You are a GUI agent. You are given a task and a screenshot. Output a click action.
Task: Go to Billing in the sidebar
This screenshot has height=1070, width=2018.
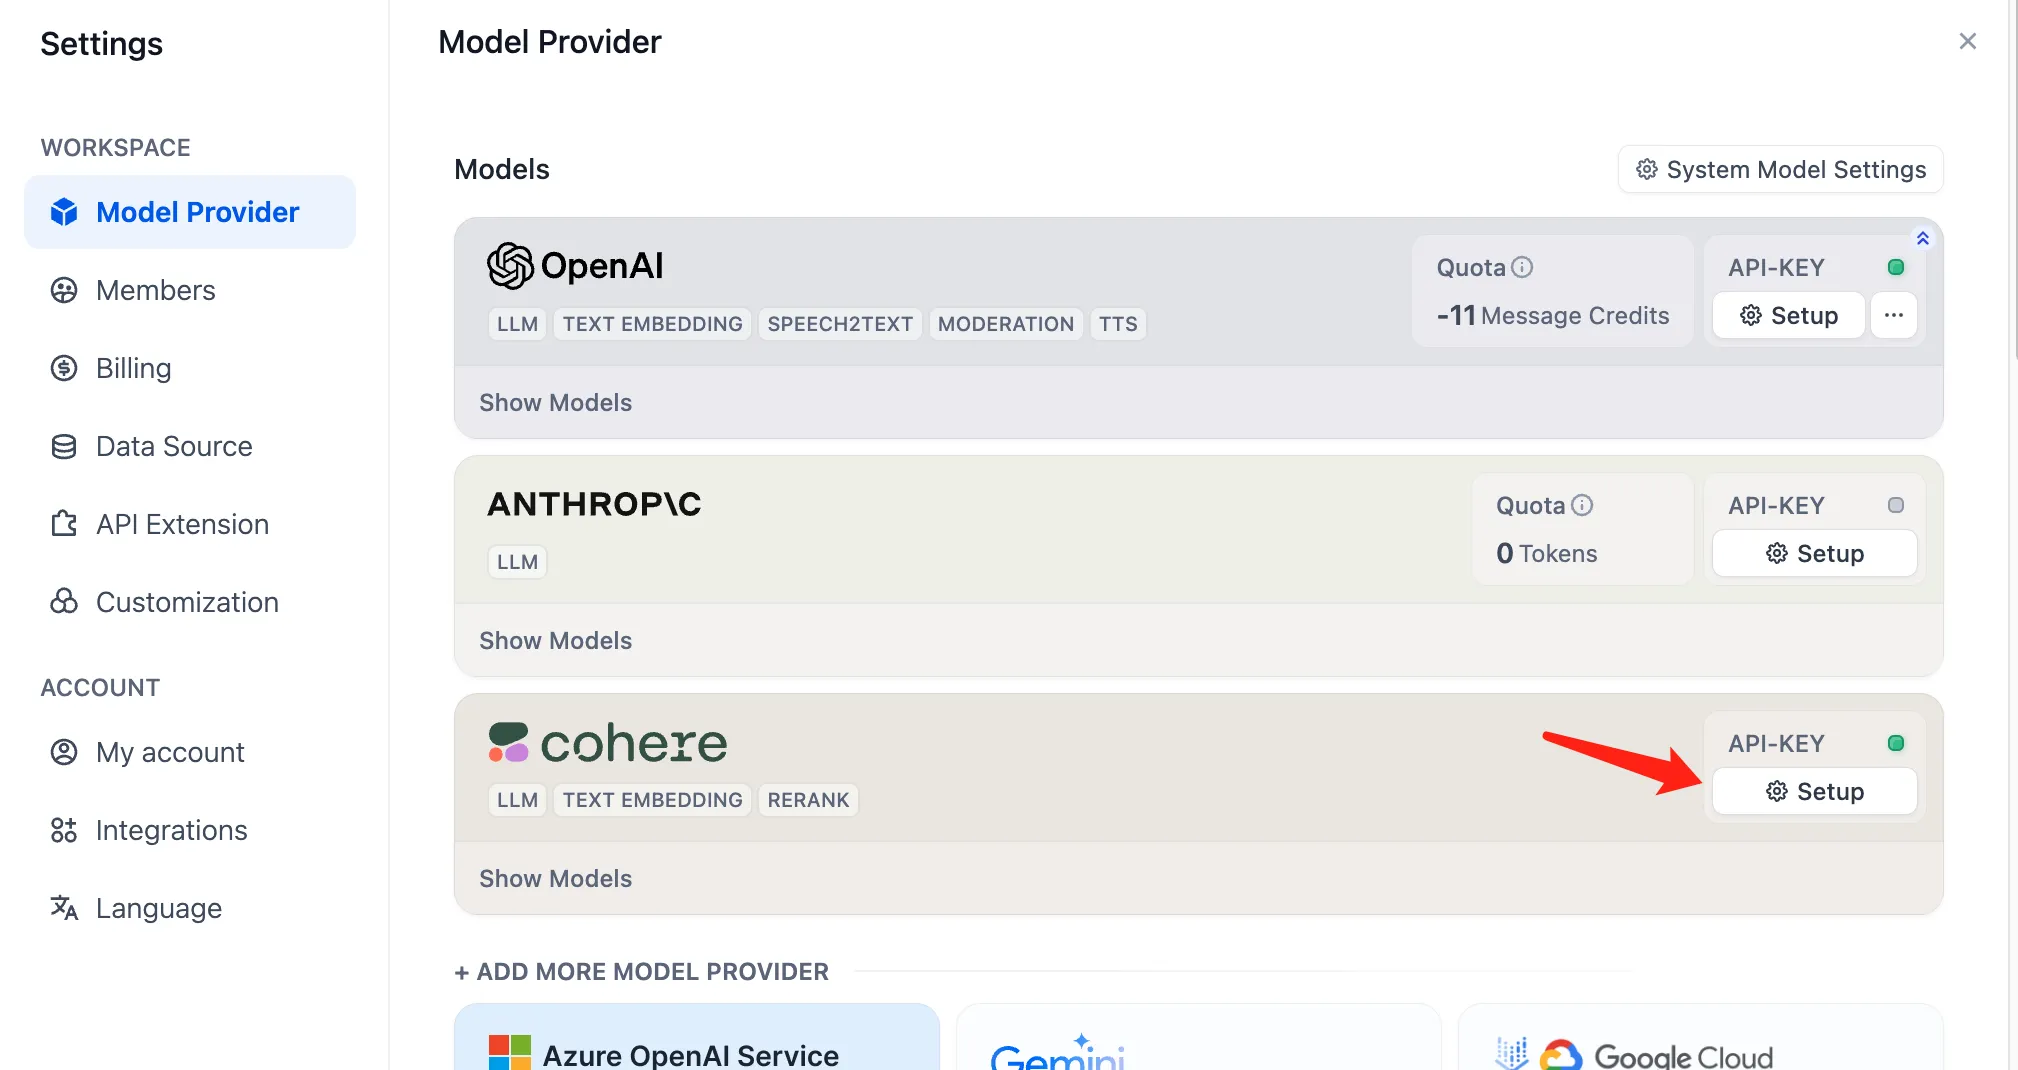pos(133,368)
